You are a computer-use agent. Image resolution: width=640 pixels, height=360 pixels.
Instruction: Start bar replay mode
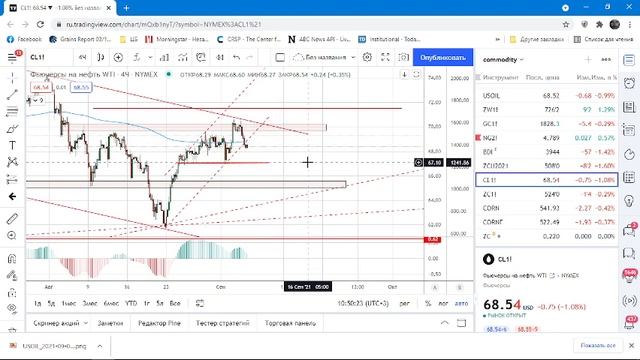click(220, 58)
